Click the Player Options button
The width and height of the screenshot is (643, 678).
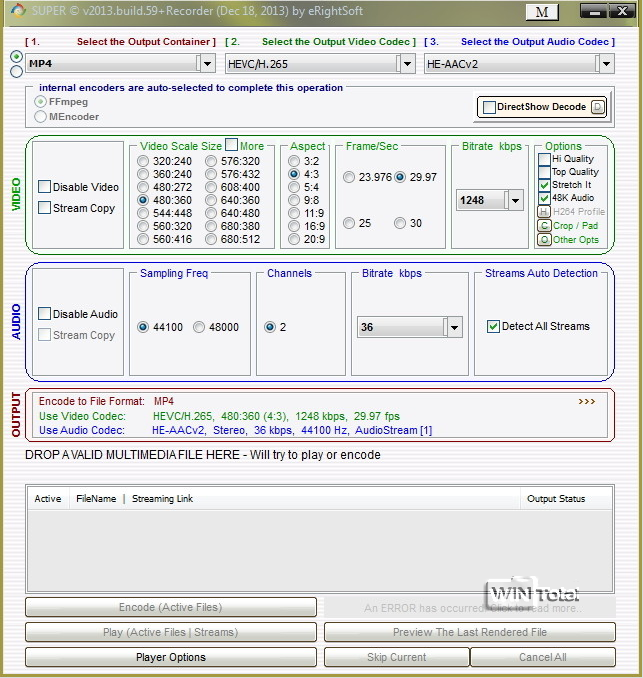pyautogui.click(x=171, y=657)
